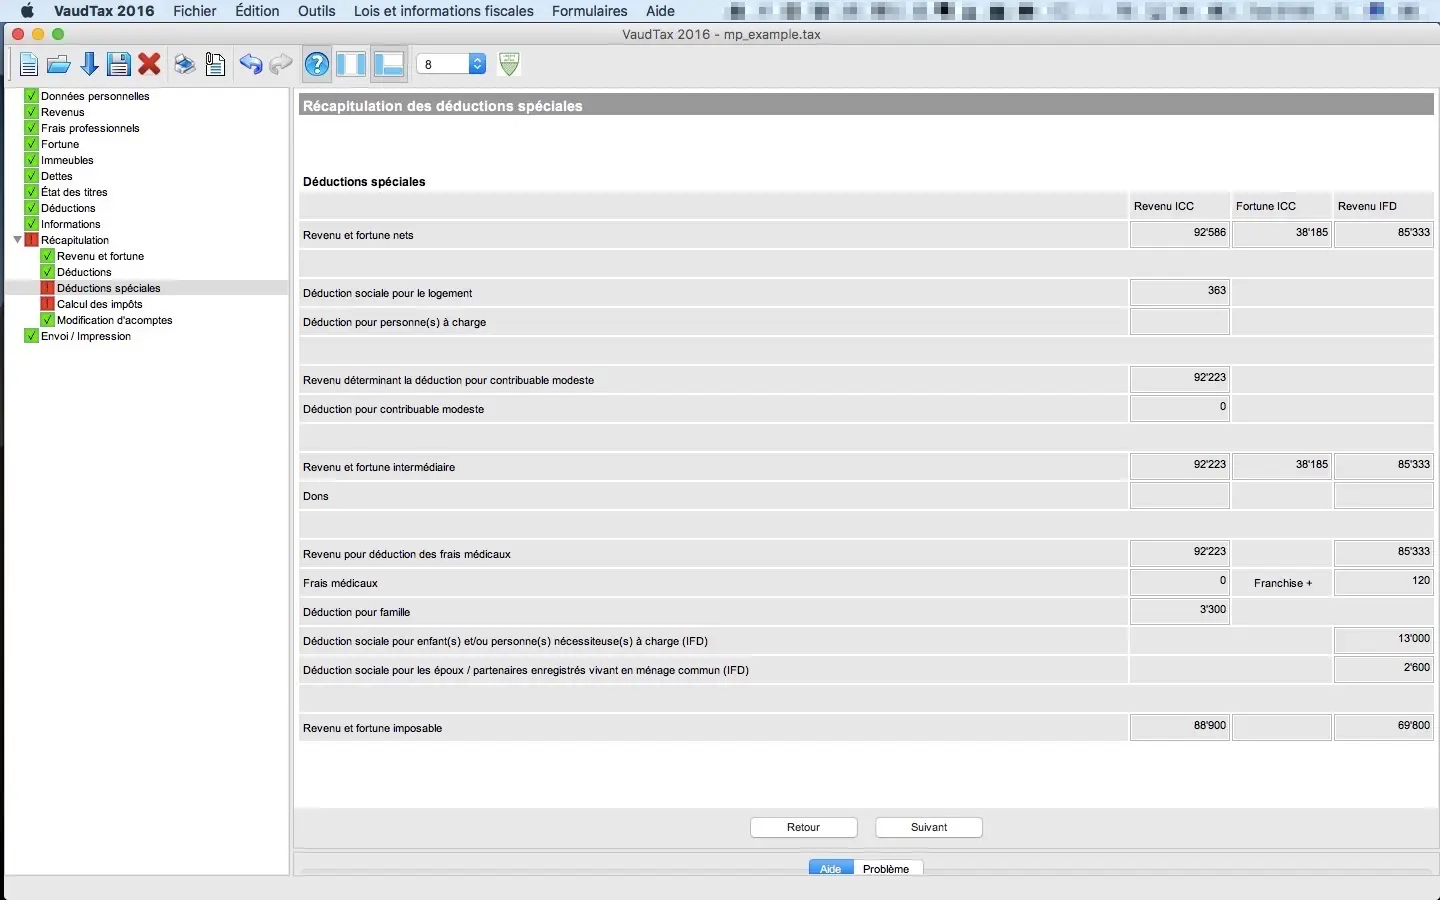Select Informations in the navigation tree
This screenshot has width=1440, height=900.
[x=71, y=224]
